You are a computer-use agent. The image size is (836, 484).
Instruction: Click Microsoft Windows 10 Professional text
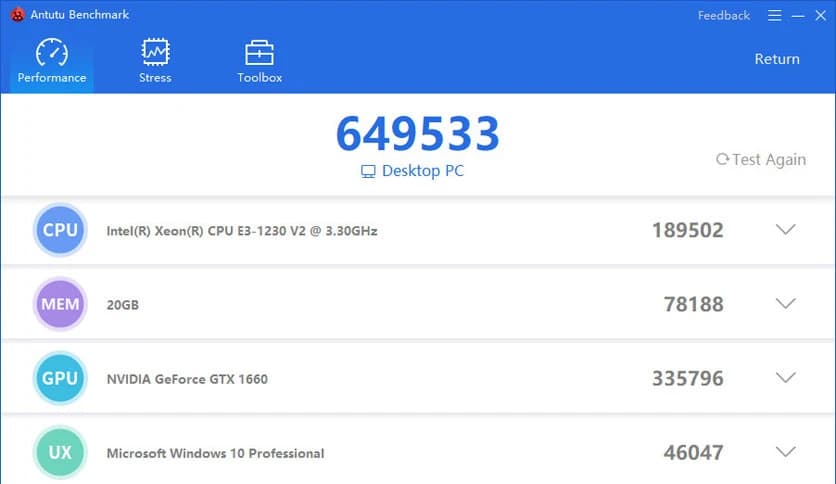(215, 453)
